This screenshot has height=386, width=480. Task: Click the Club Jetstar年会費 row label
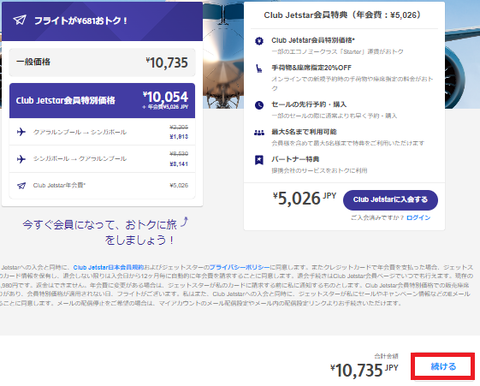59,185
